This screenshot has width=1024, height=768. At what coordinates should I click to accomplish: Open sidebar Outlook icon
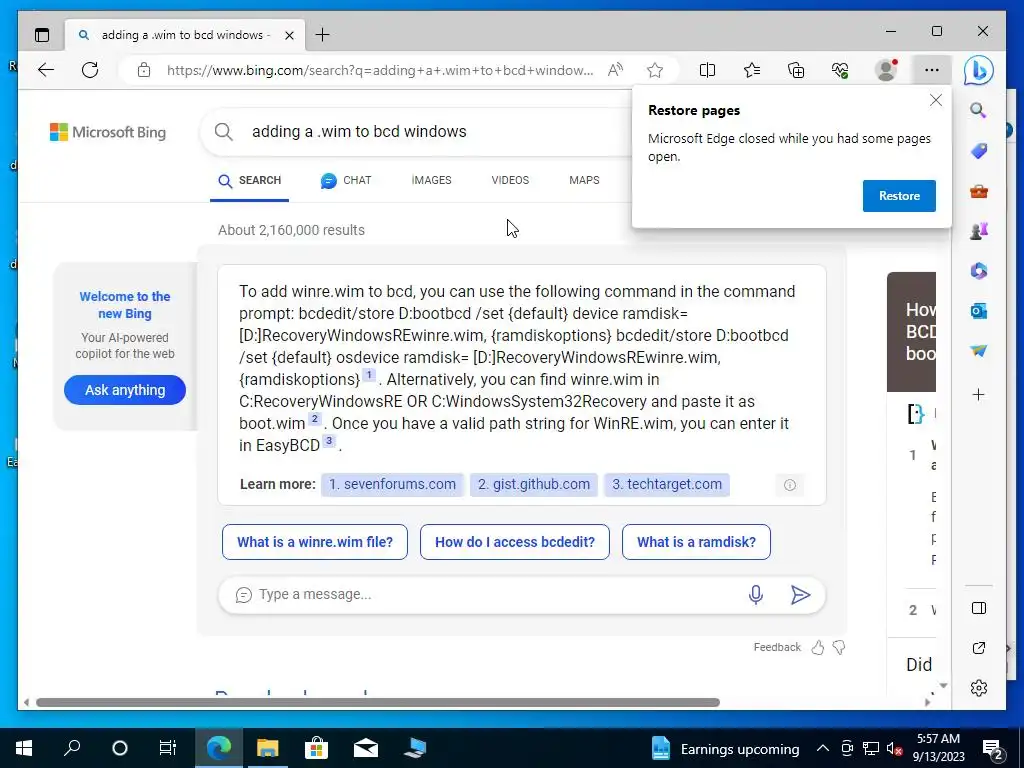coord(978,311)
